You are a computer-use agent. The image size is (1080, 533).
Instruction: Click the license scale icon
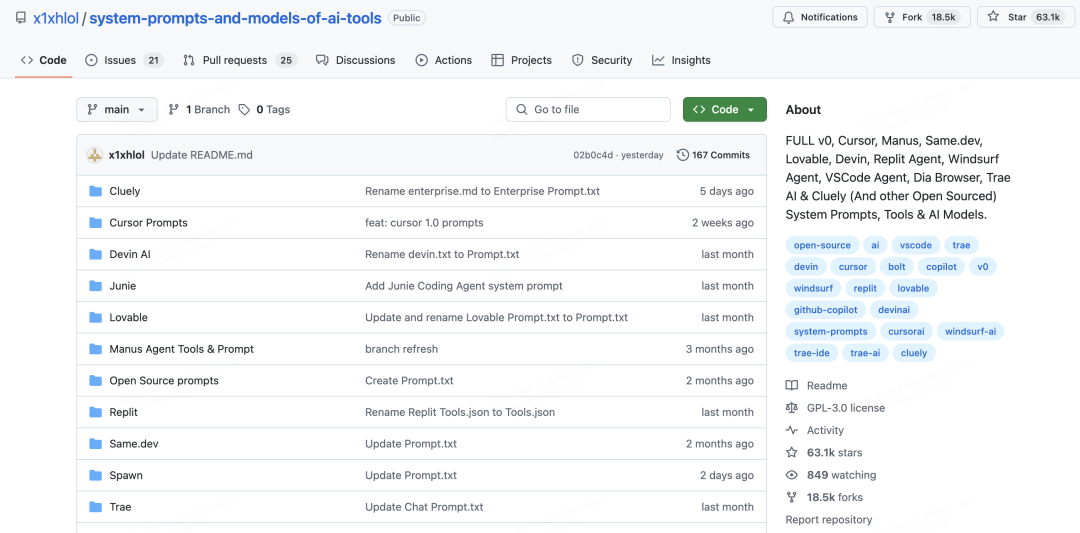coord(792,408)
